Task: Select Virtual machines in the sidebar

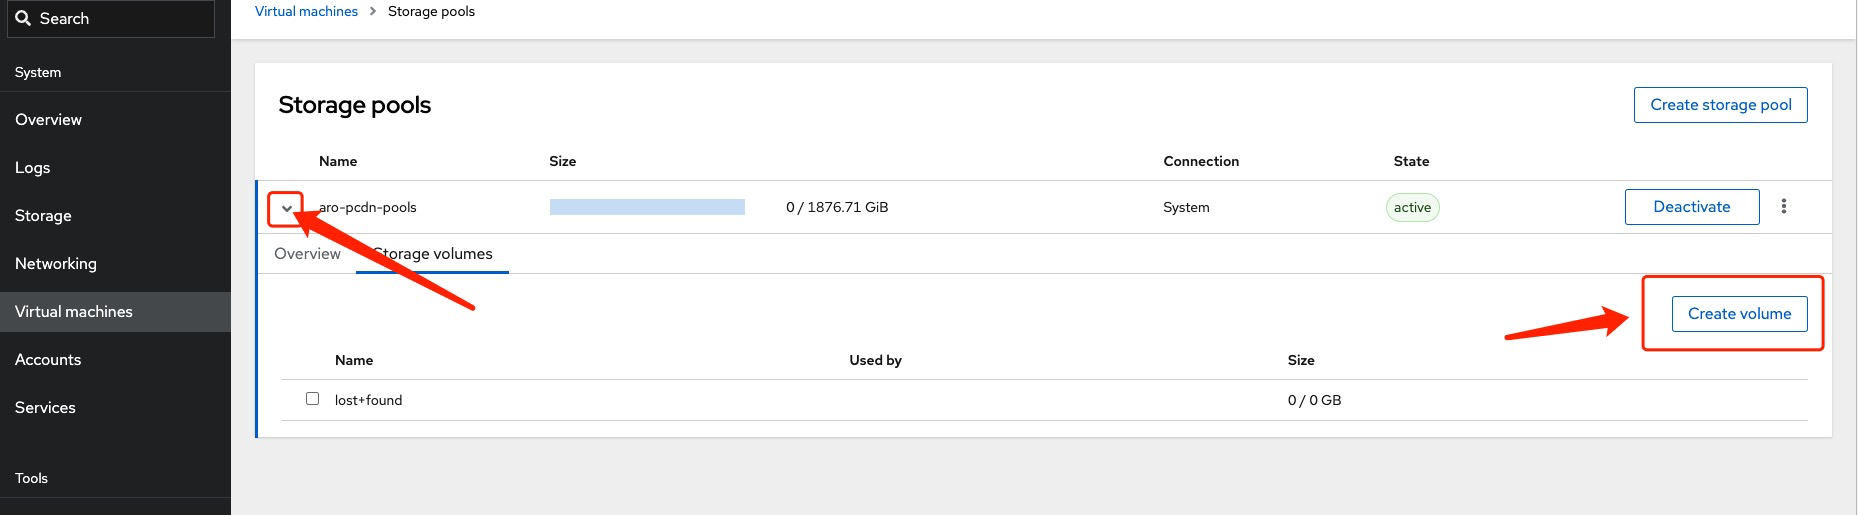Action: click(74, 312)
